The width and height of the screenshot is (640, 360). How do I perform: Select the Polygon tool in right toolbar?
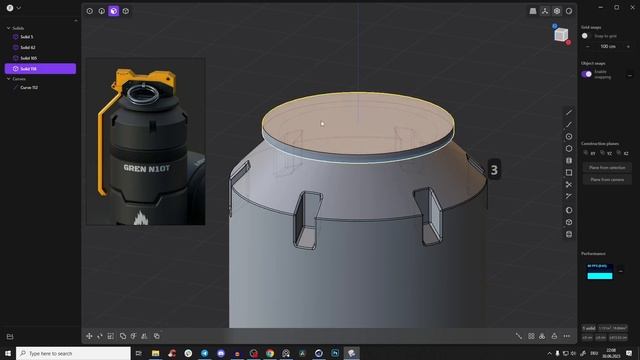pyautogui.click(x=569, y=149)
